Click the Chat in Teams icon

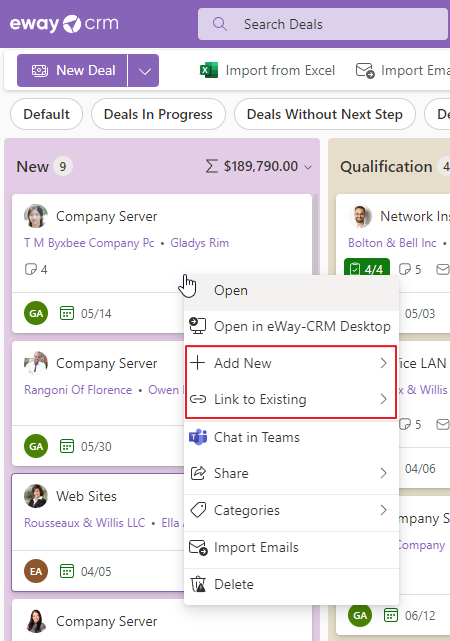(198, 437)
